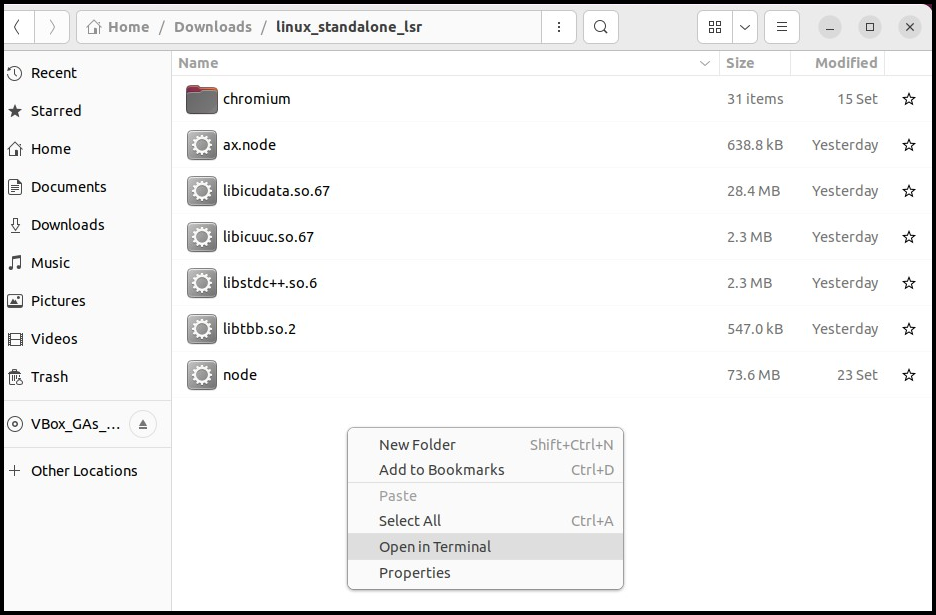Screen dimensions: 936x615
Task: Navigate to Downloads in path bar
Action: pos(212,27)
